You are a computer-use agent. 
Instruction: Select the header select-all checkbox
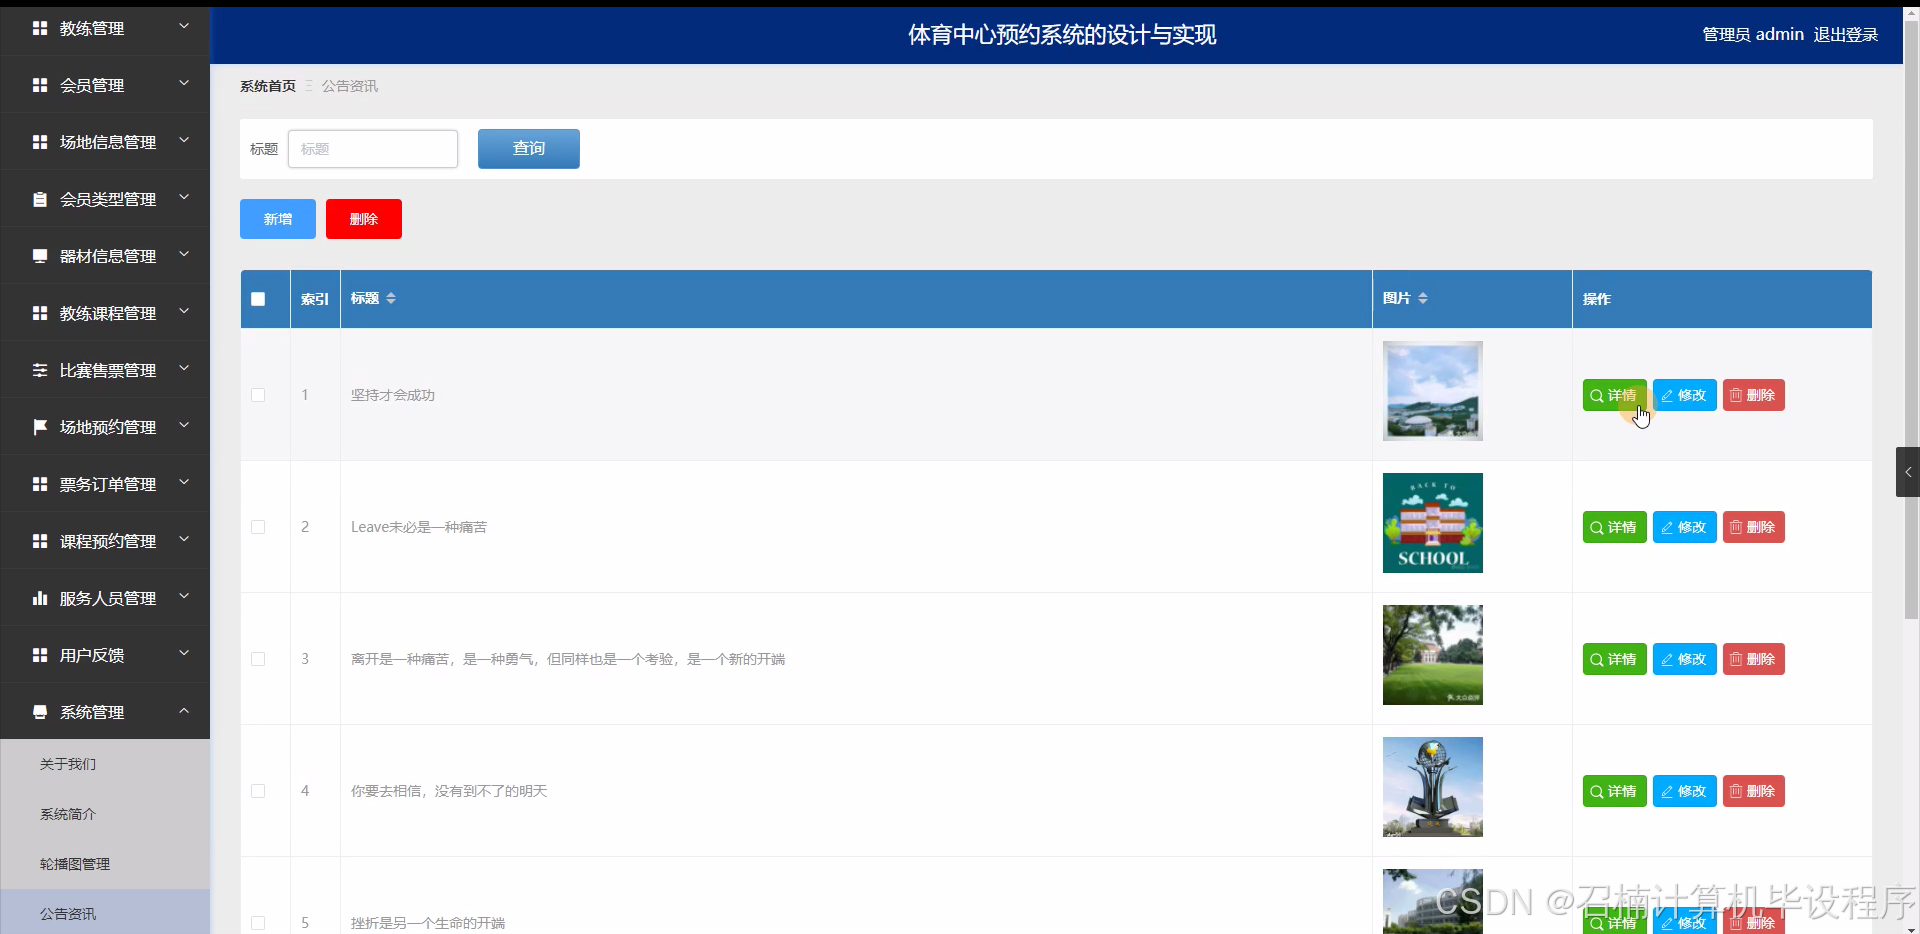258,299
